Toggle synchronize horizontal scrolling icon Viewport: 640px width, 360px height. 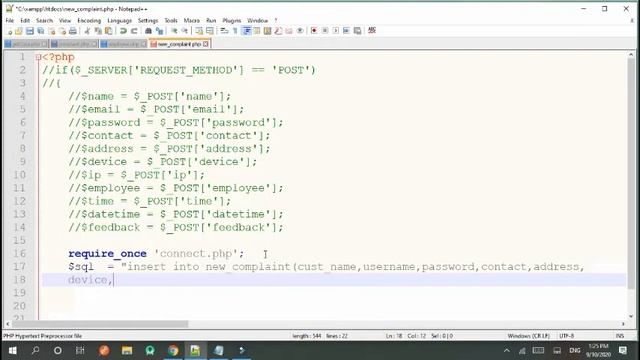pos(210,31)
